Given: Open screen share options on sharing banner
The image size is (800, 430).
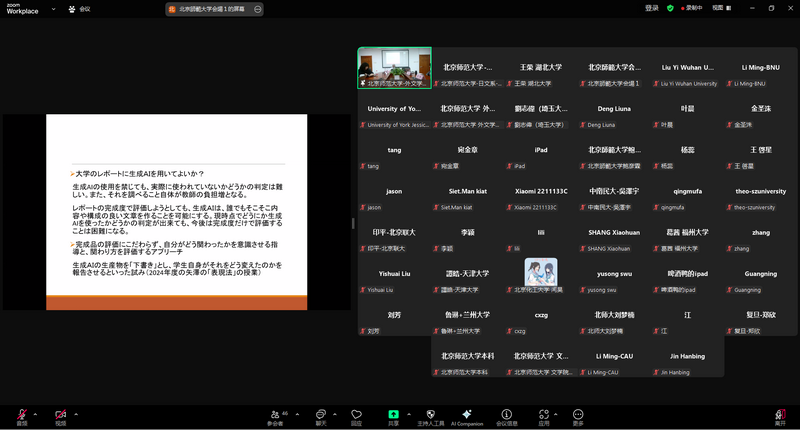Looking at the screenshot, I should click(x=258, y=9).
